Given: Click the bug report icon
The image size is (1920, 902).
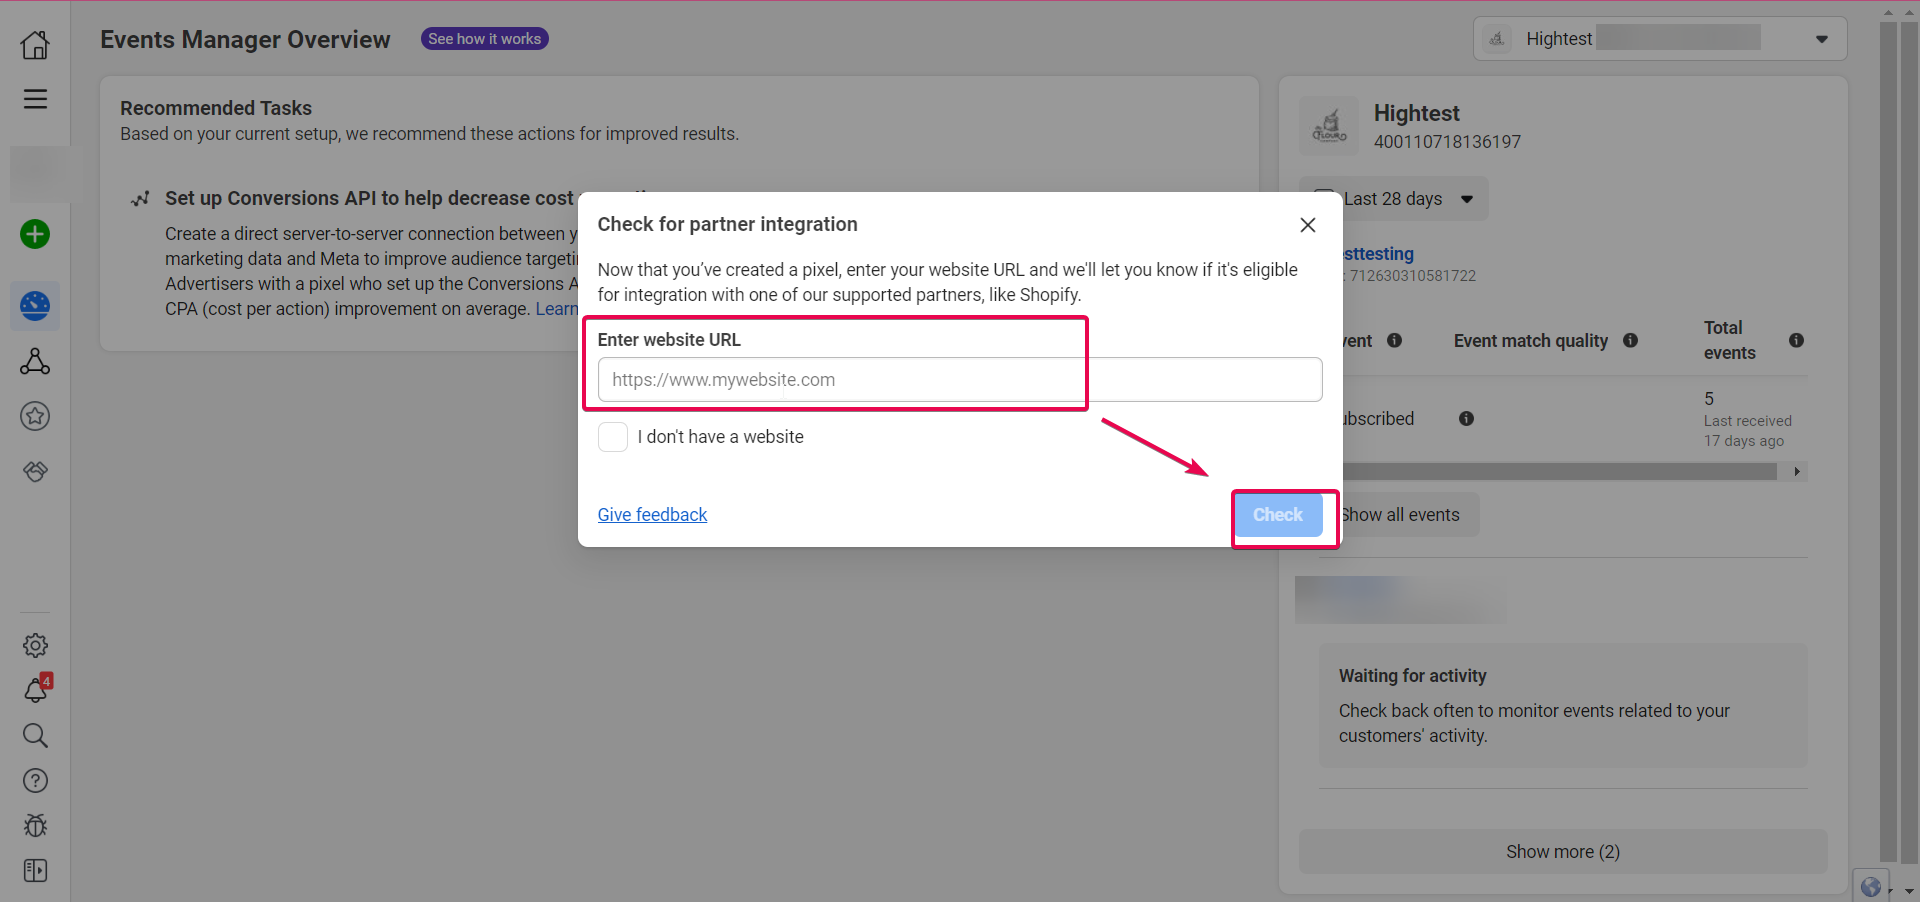Looking at the screenshot, I should click(35, 826).
